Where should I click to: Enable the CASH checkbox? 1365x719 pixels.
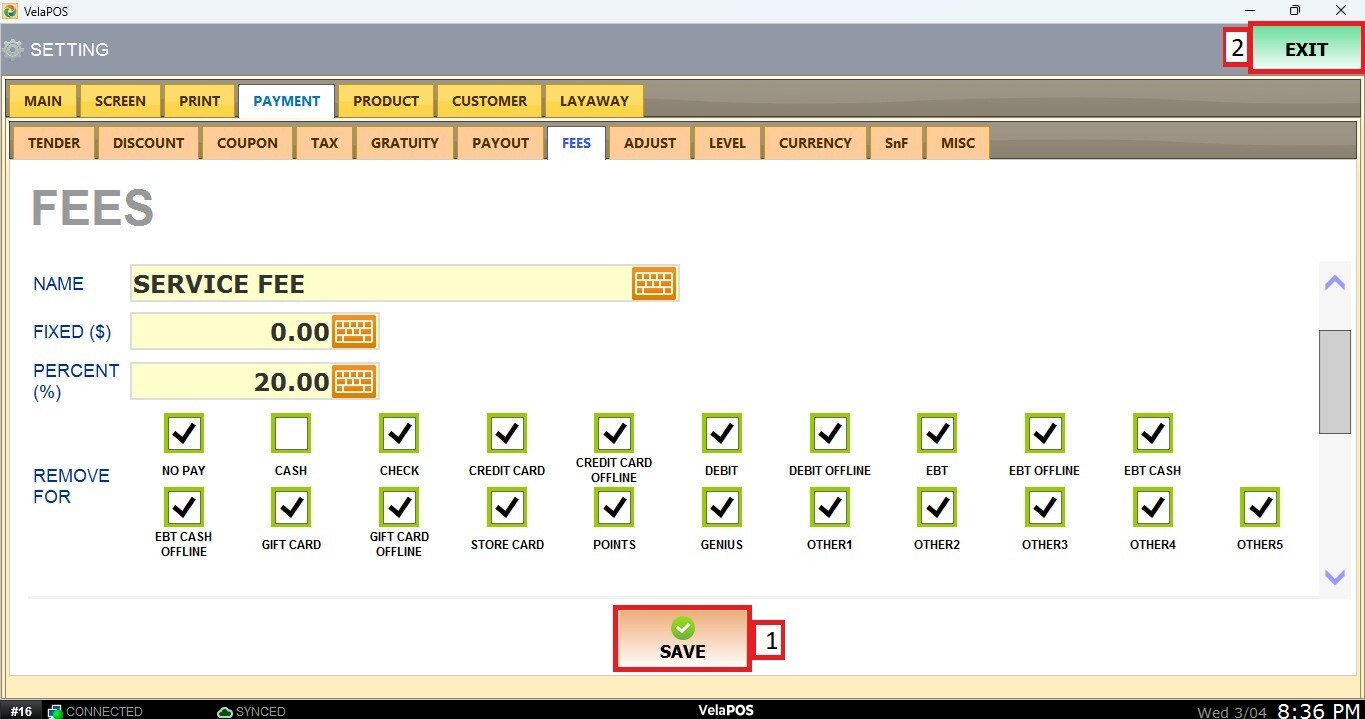coord(291,434)
